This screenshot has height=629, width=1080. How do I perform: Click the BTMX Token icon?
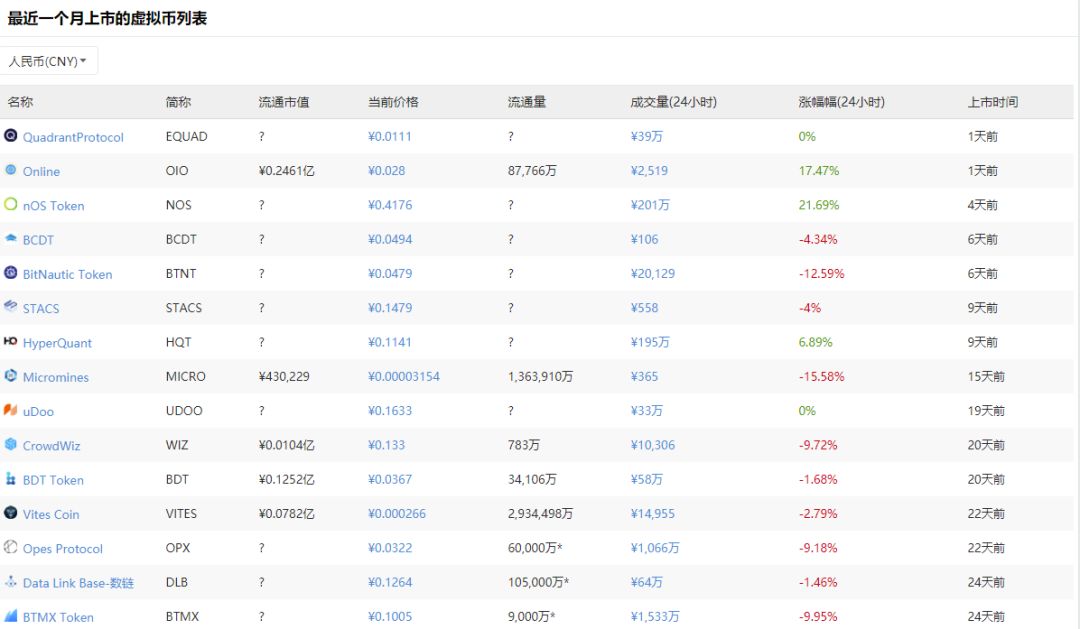(x=10, y=615)
